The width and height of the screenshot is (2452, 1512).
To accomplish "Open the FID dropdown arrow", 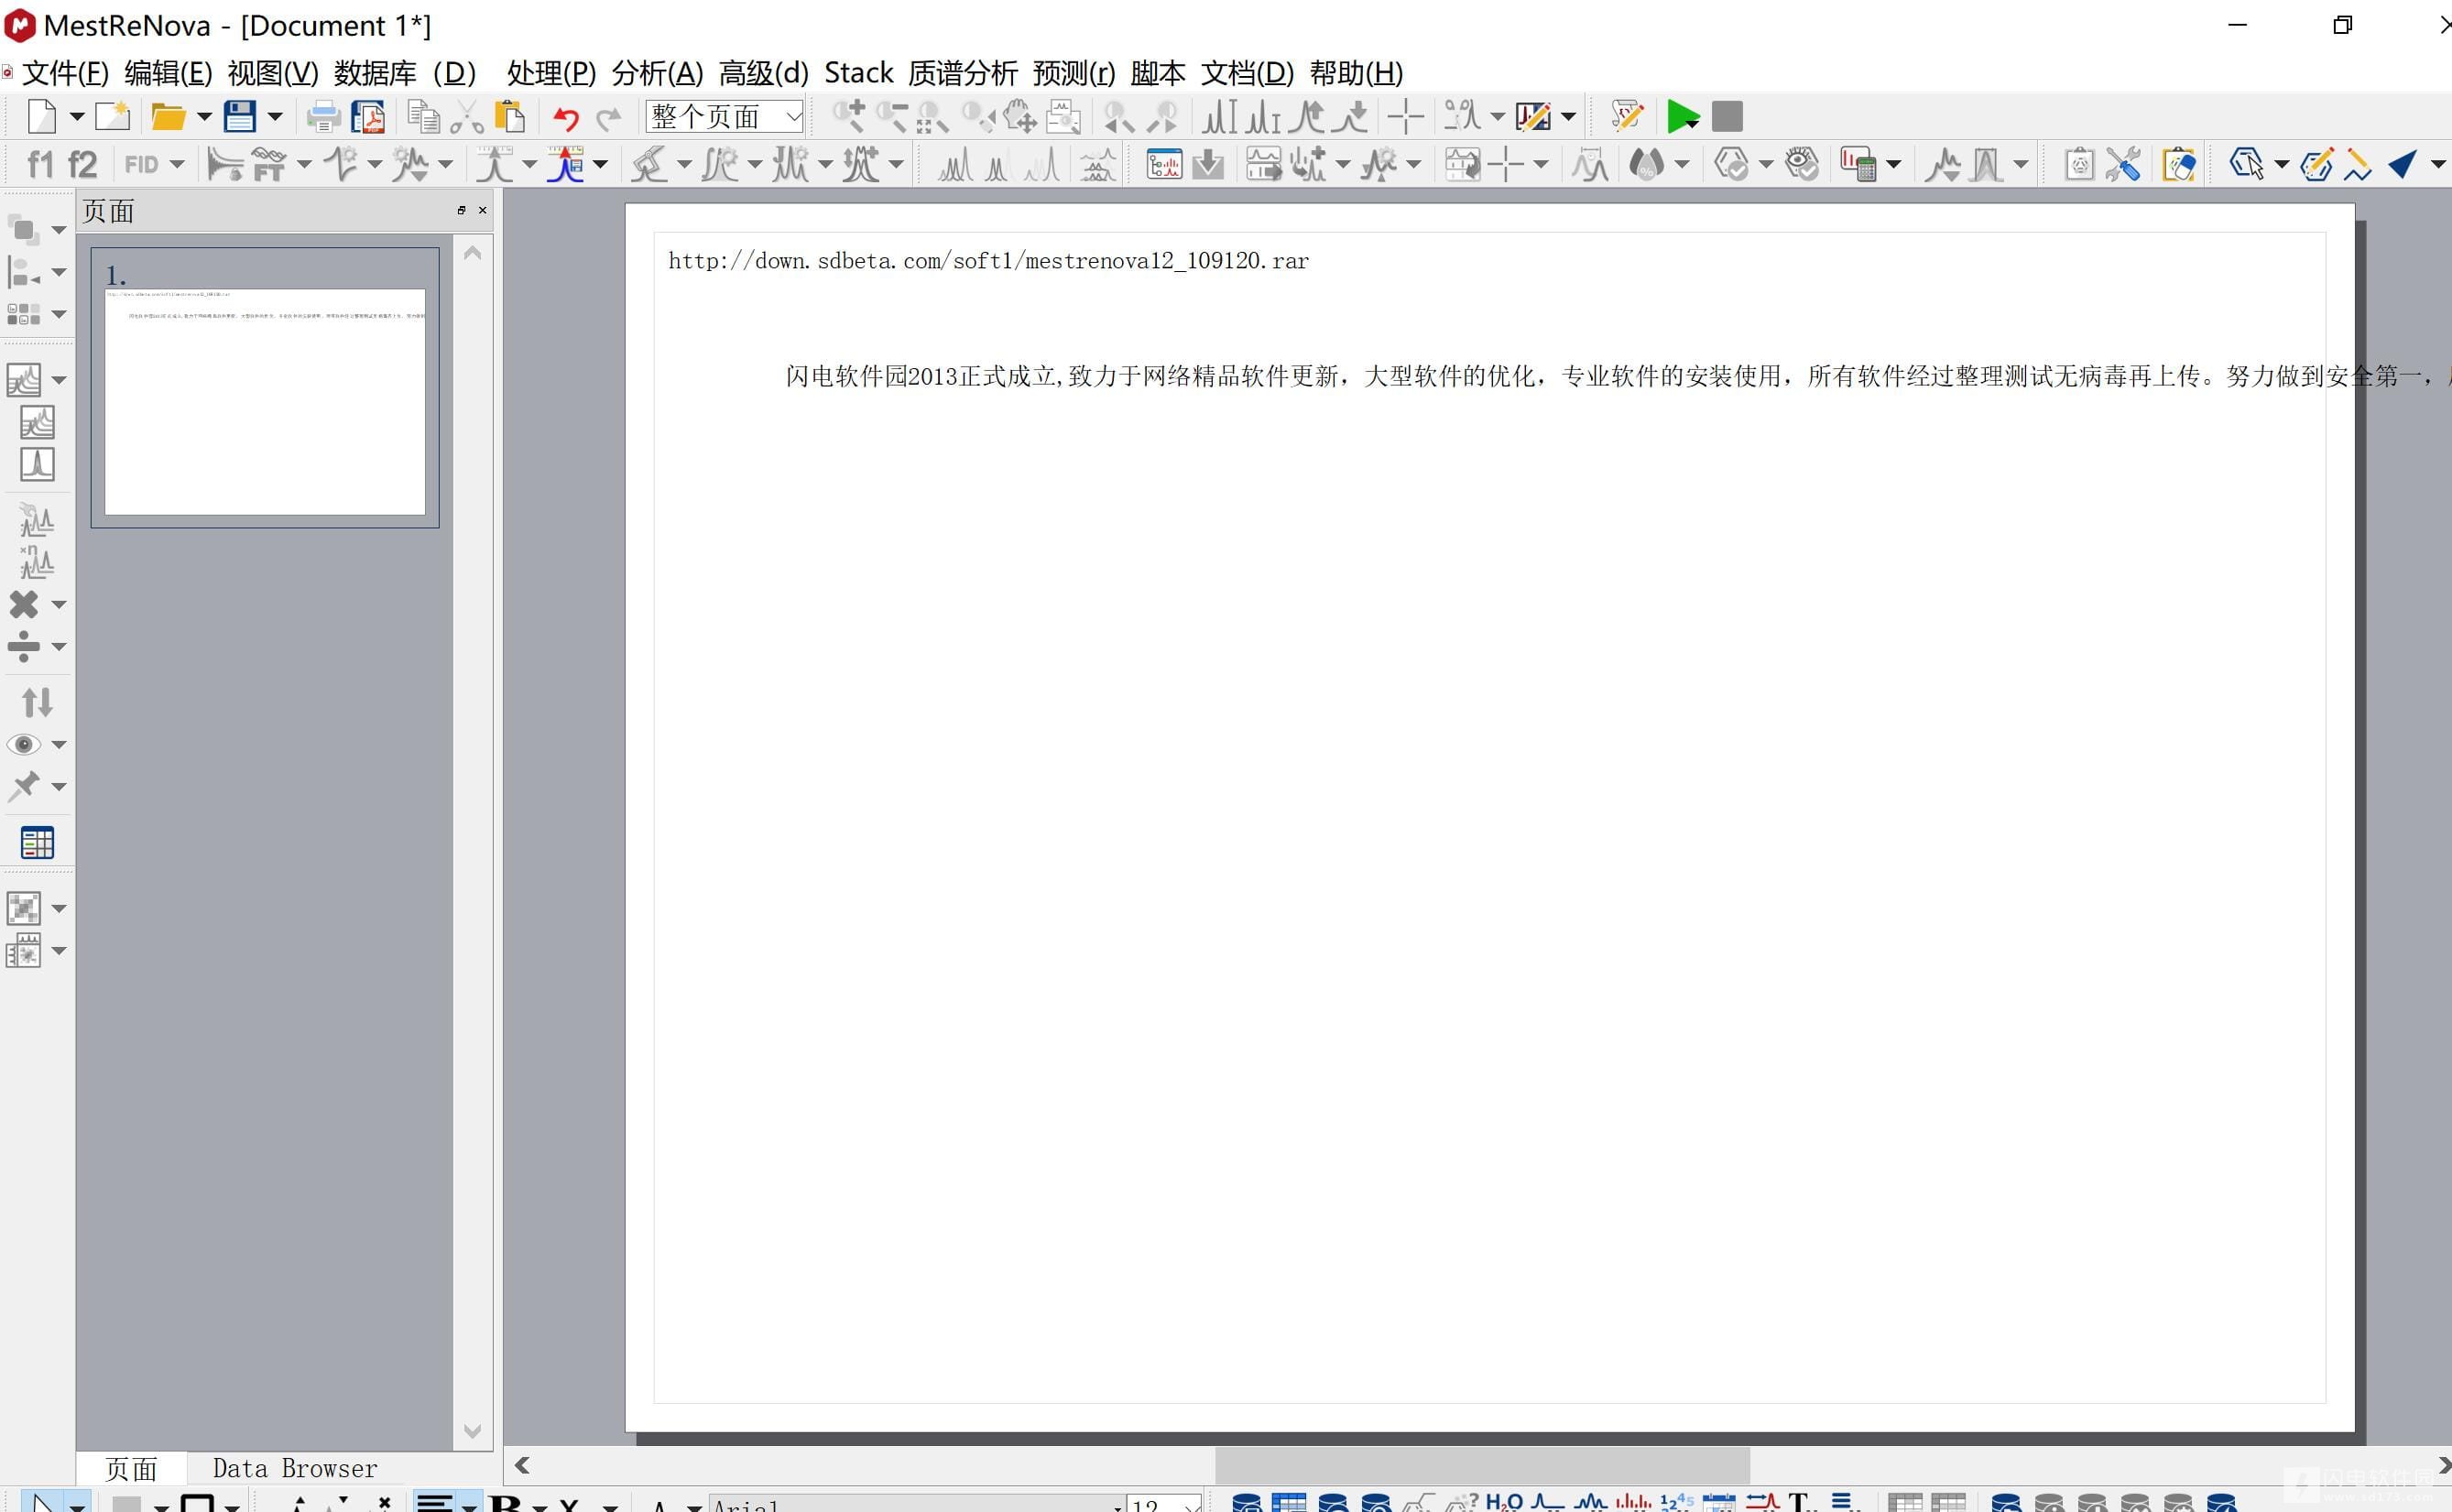I will click(x=177, y=164).
